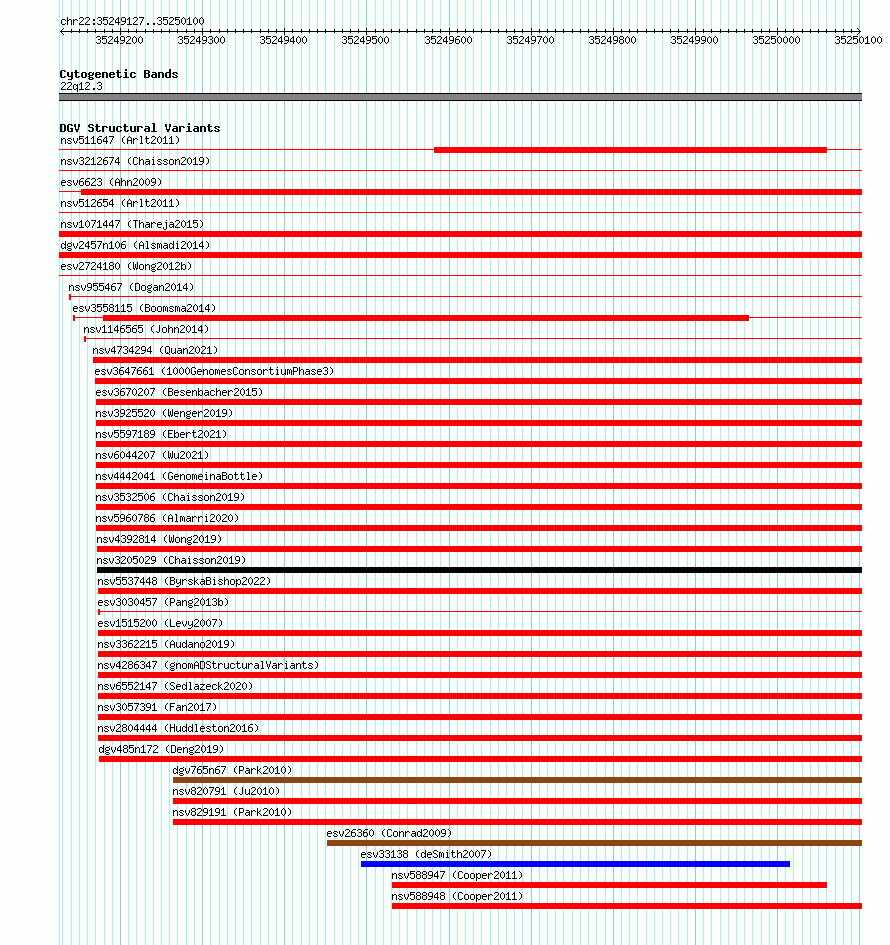Screen dimensions: 890x945
Task: Click the red nsv588947 variant bar
Action: click(609, 885)
